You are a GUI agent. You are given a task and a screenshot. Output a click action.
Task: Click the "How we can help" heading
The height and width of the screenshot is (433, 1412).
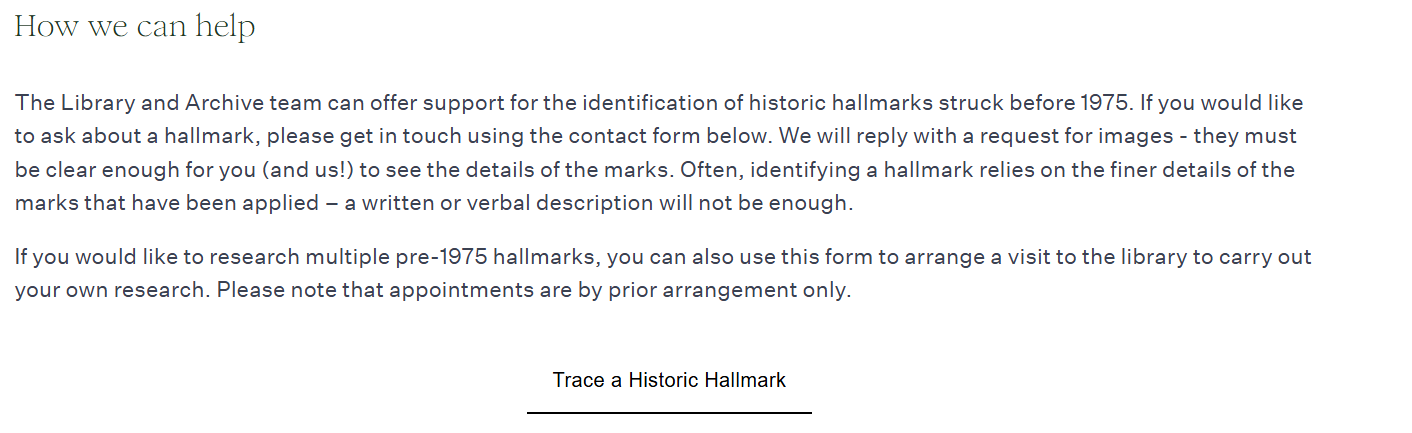point(135,27)
